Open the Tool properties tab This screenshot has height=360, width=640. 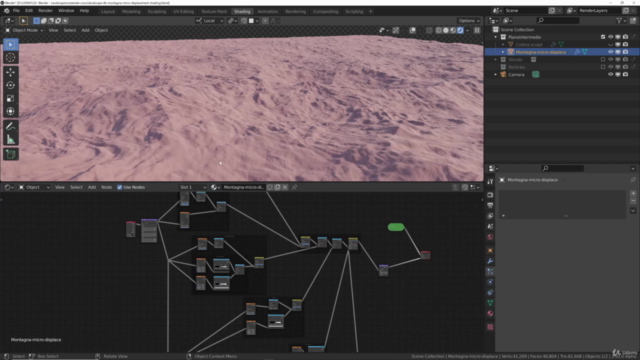tap(490, 181)
